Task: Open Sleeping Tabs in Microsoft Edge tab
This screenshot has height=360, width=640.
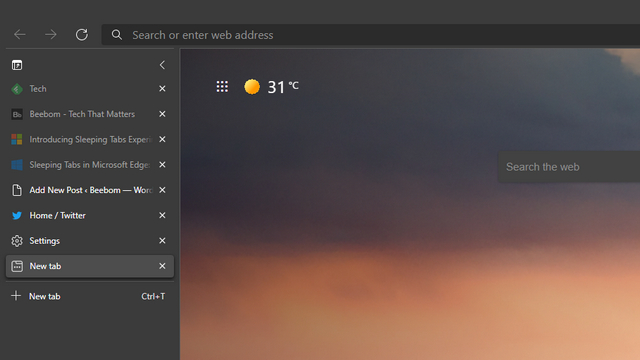Action: coord(90,164)
